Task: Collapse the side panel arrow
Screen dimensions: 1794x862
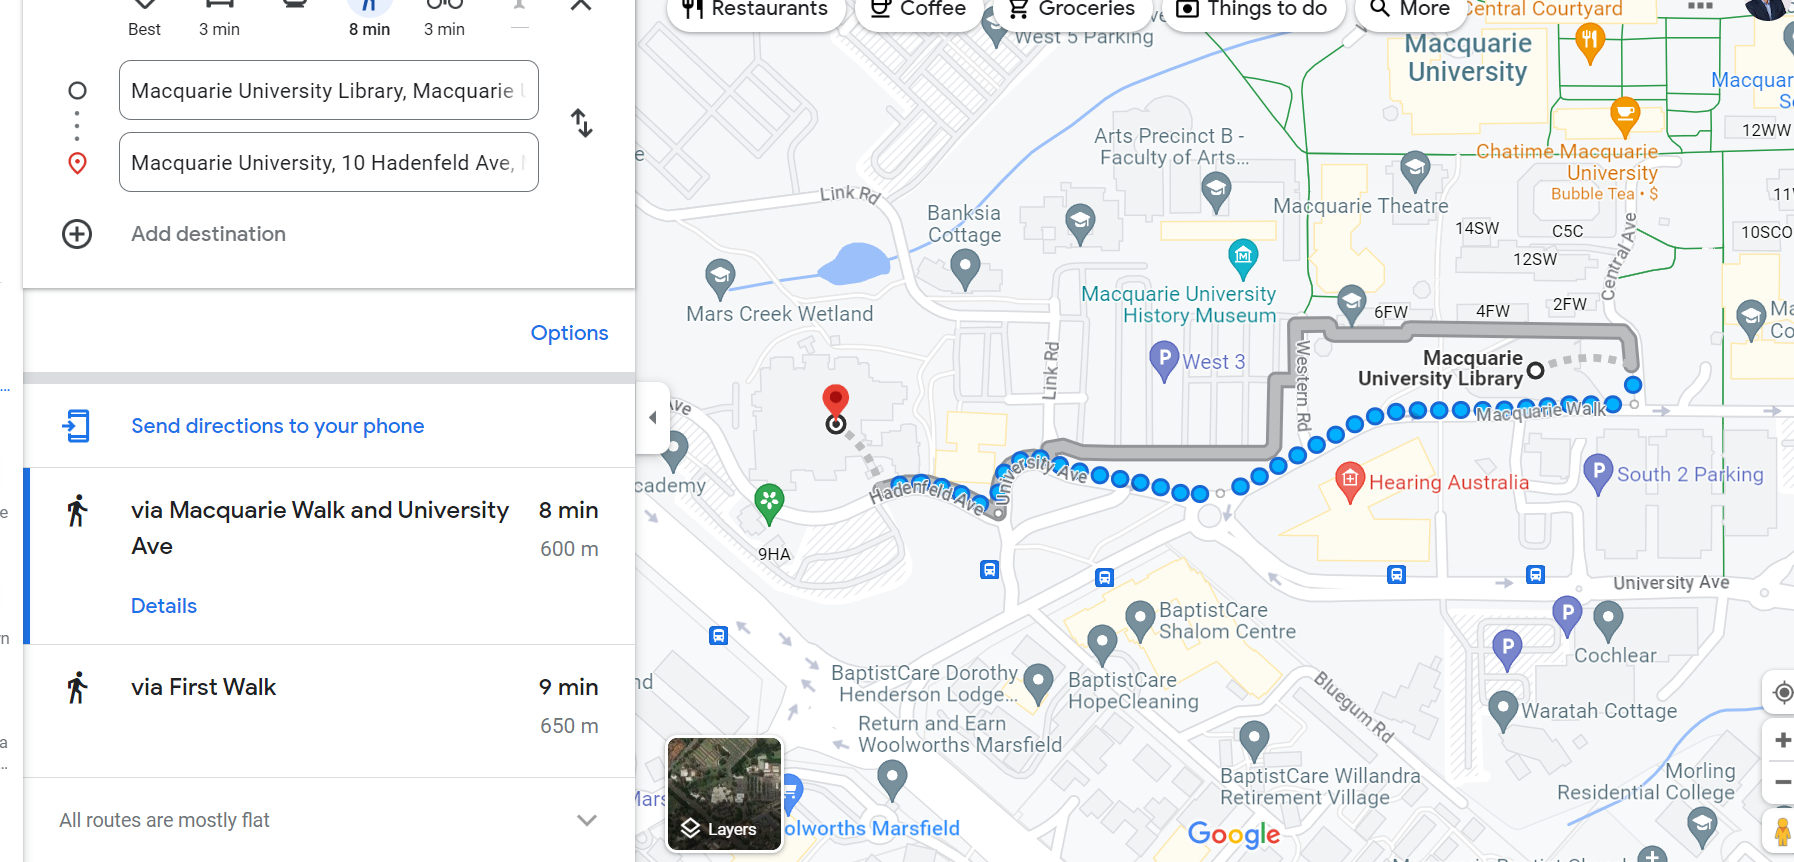Action: (x=653, y=418)
